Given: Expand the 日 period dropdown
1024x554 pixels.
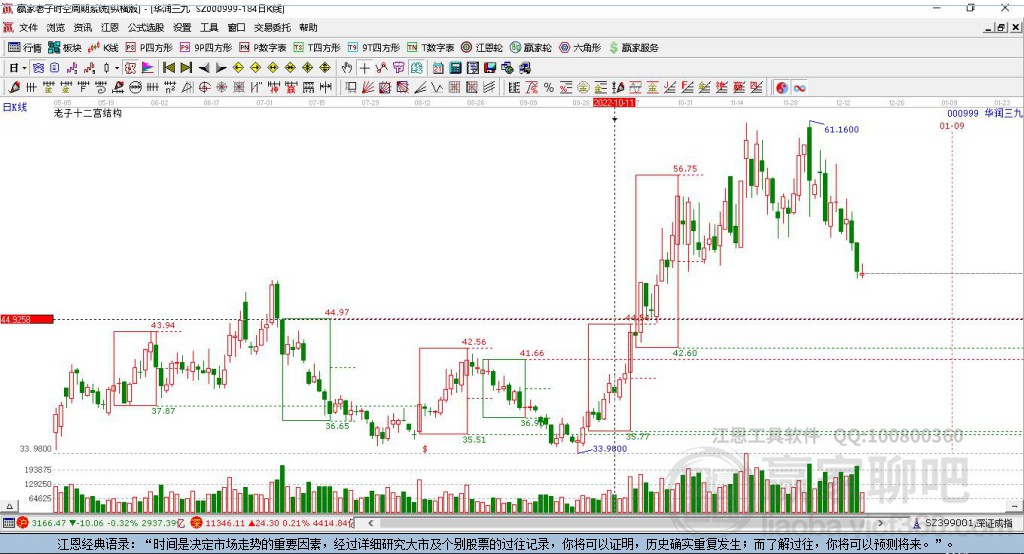Looking at the screenshot, I should 24,68.
